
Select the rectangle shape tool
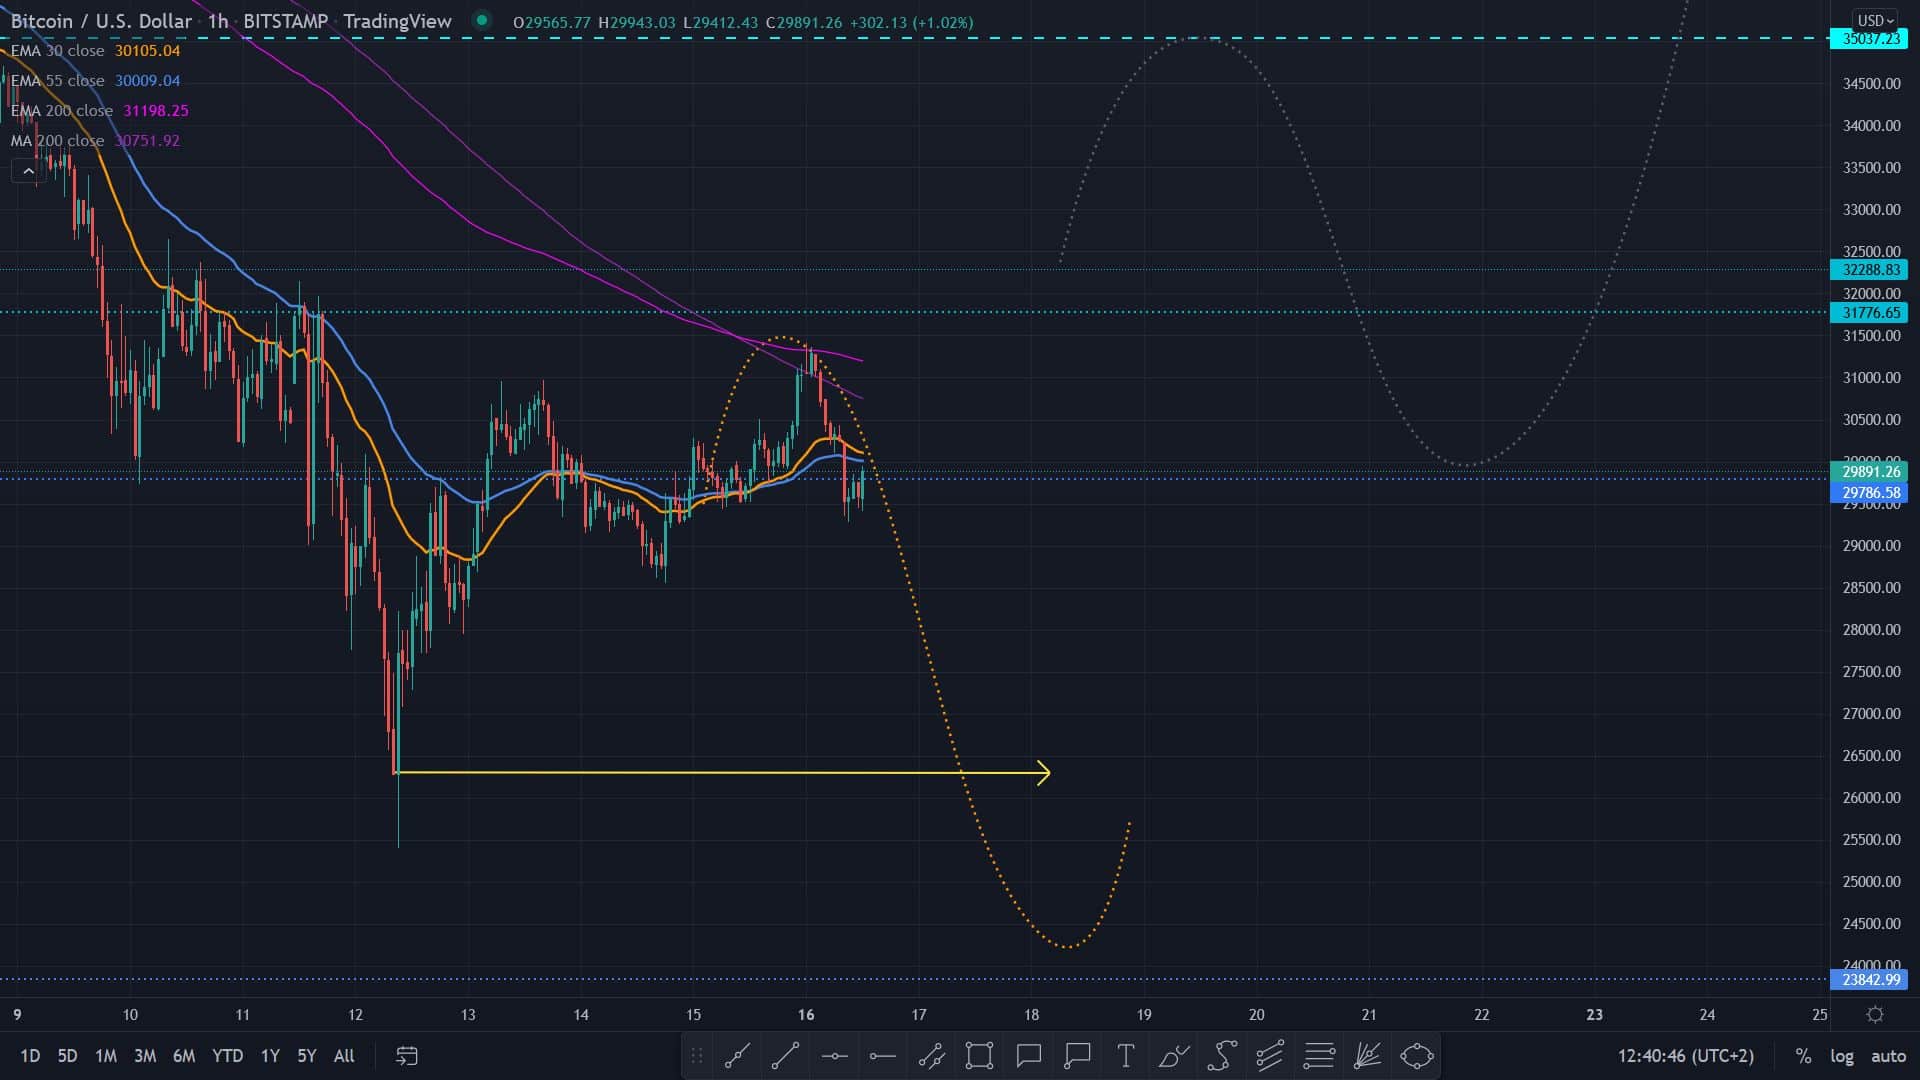click(979, 1055)
